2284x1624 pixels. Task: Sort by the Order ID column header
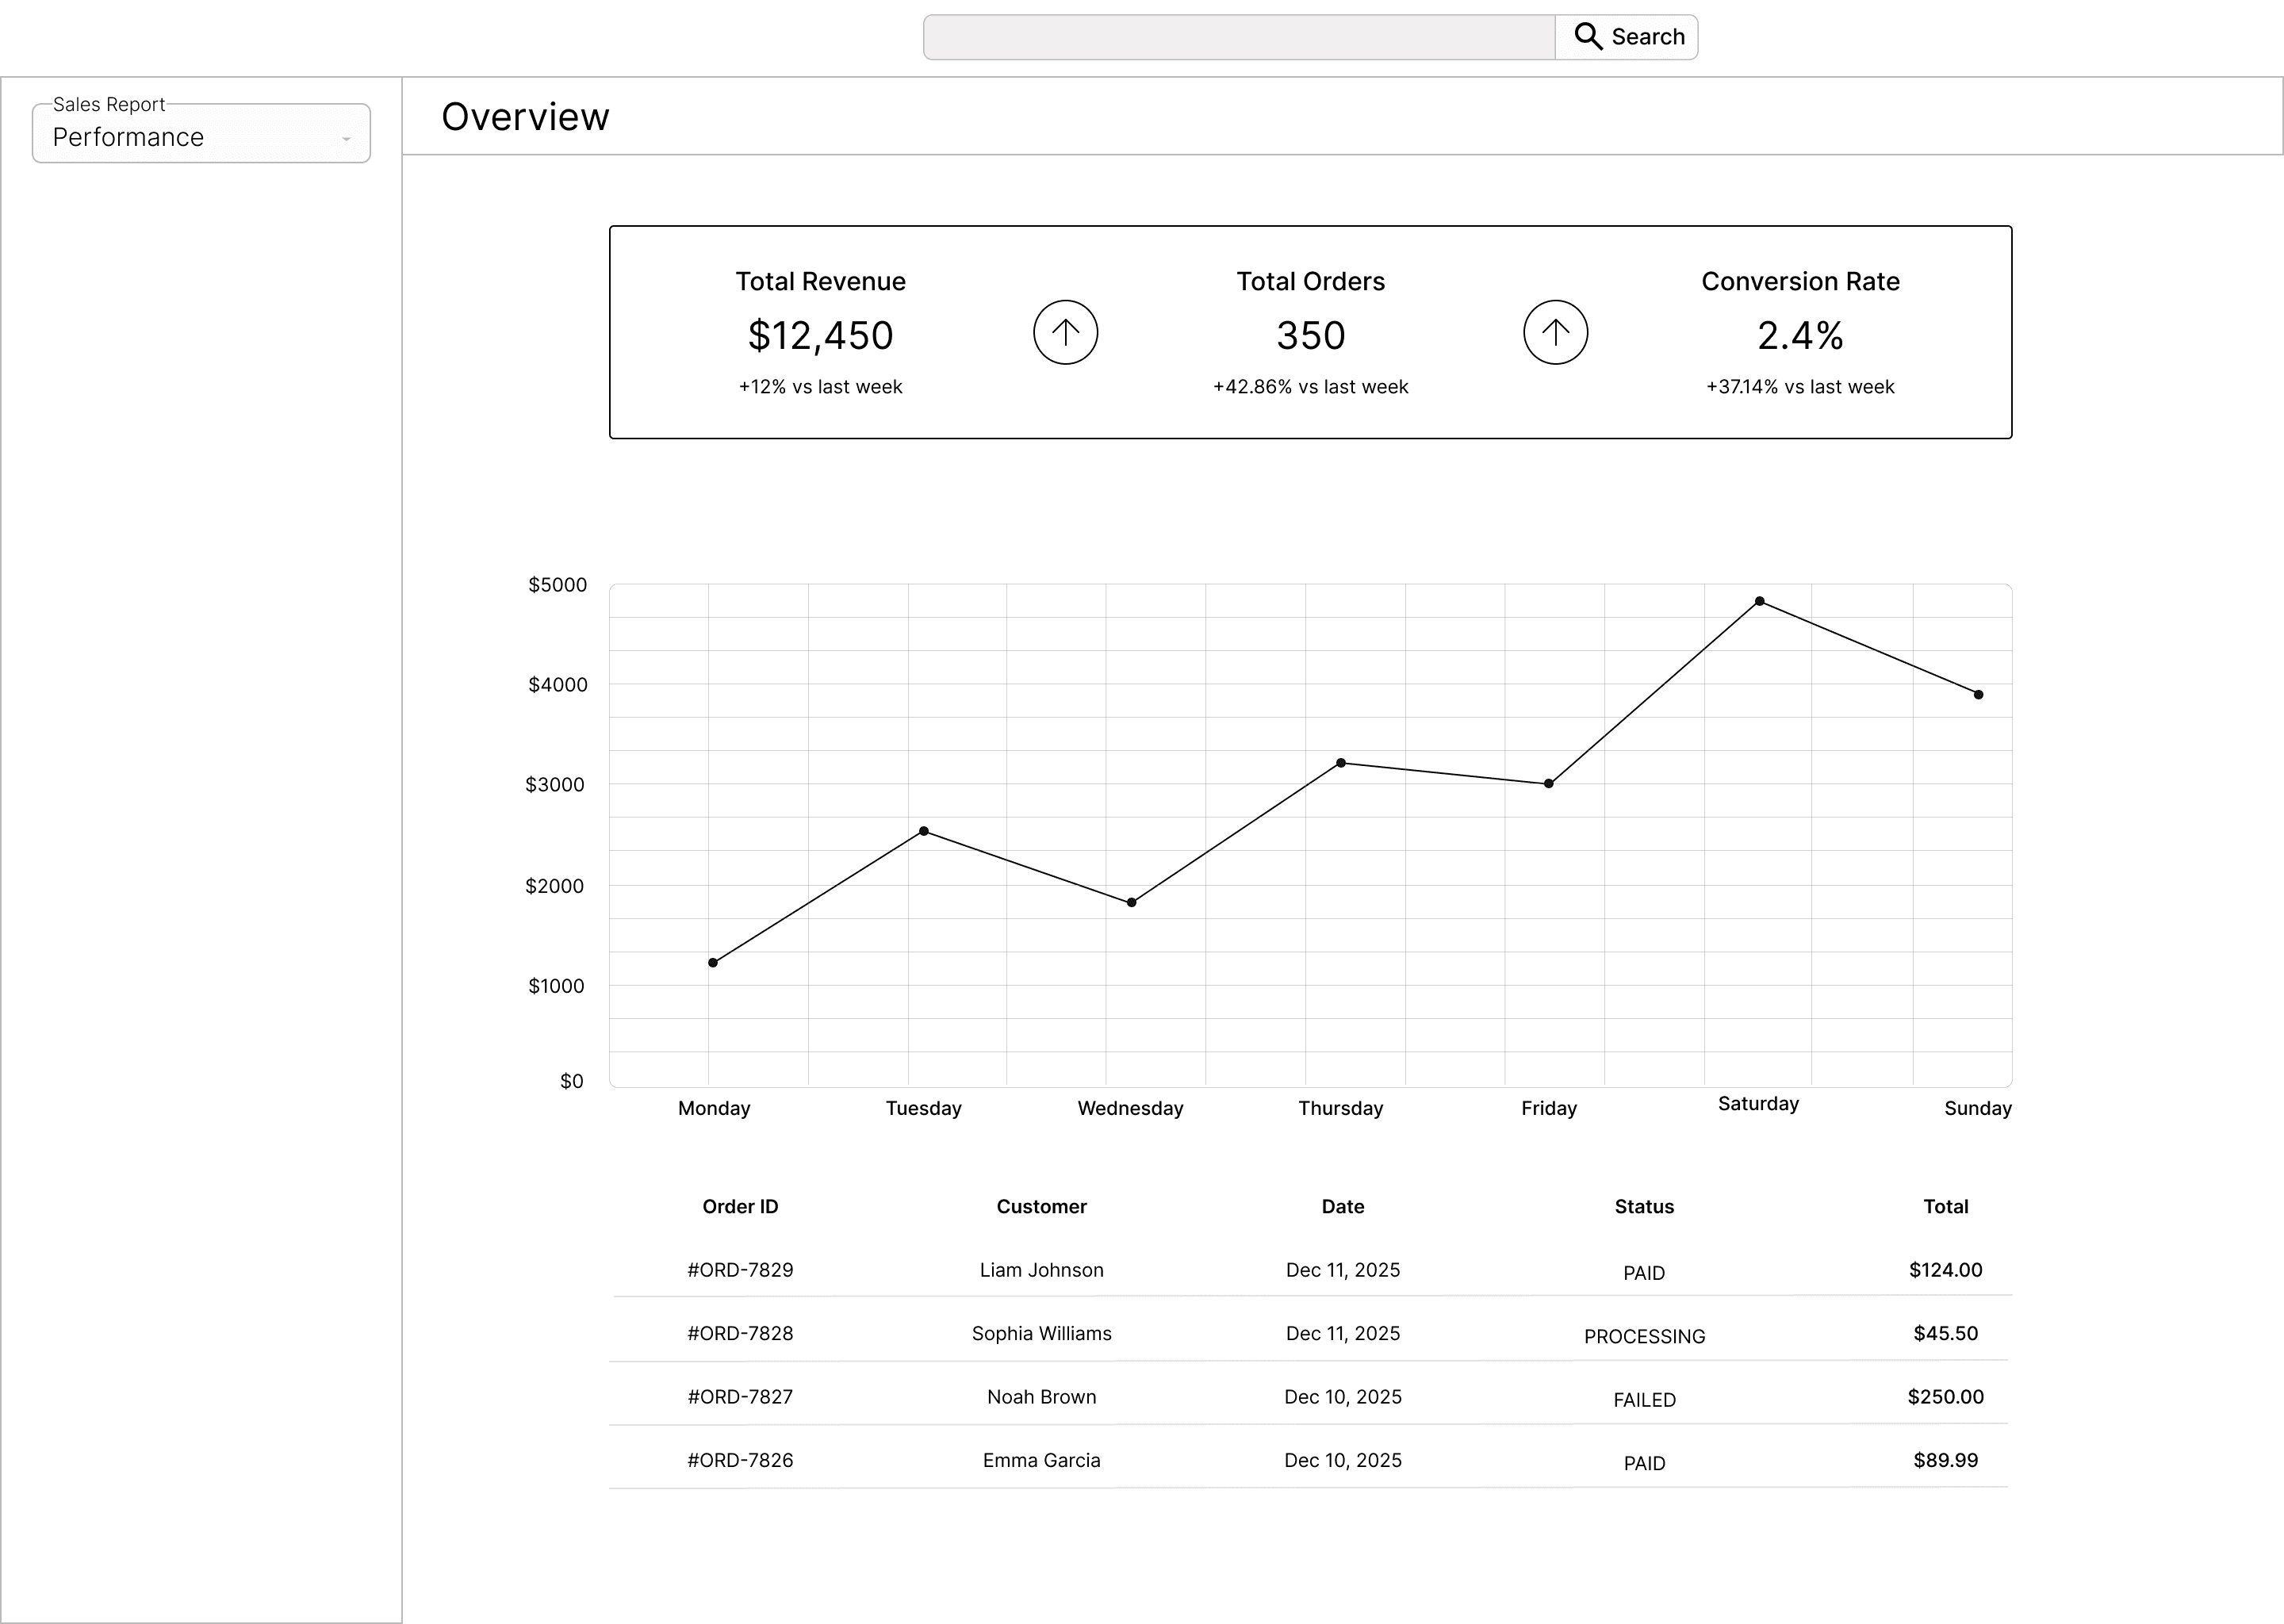(740, 1206)
